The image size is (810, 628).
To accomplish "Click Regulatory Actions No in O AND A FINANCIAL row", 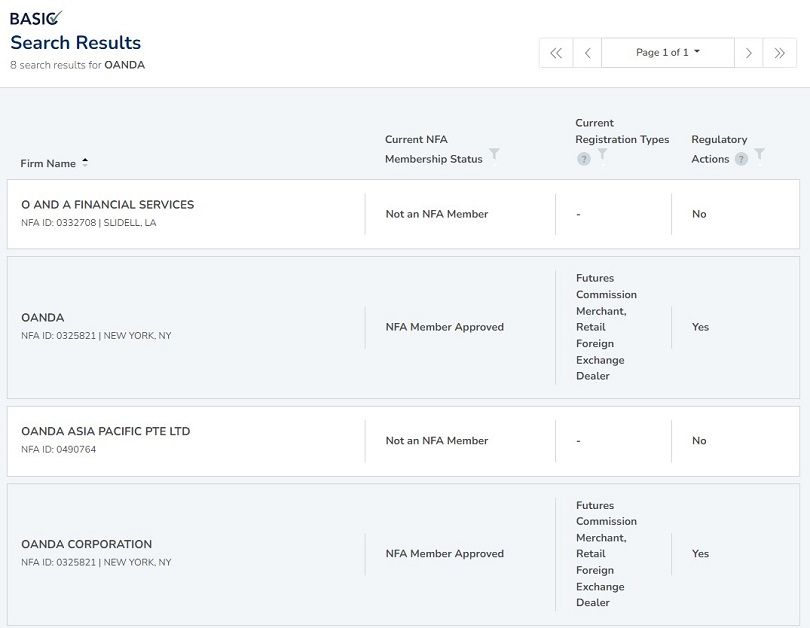I will point(699,214).
